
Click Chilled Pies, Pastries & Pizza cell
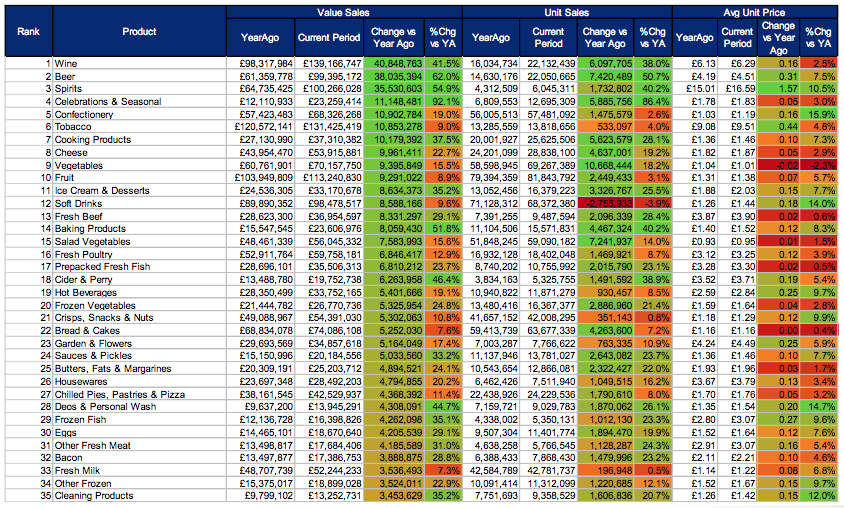click(x=139, y=394)
